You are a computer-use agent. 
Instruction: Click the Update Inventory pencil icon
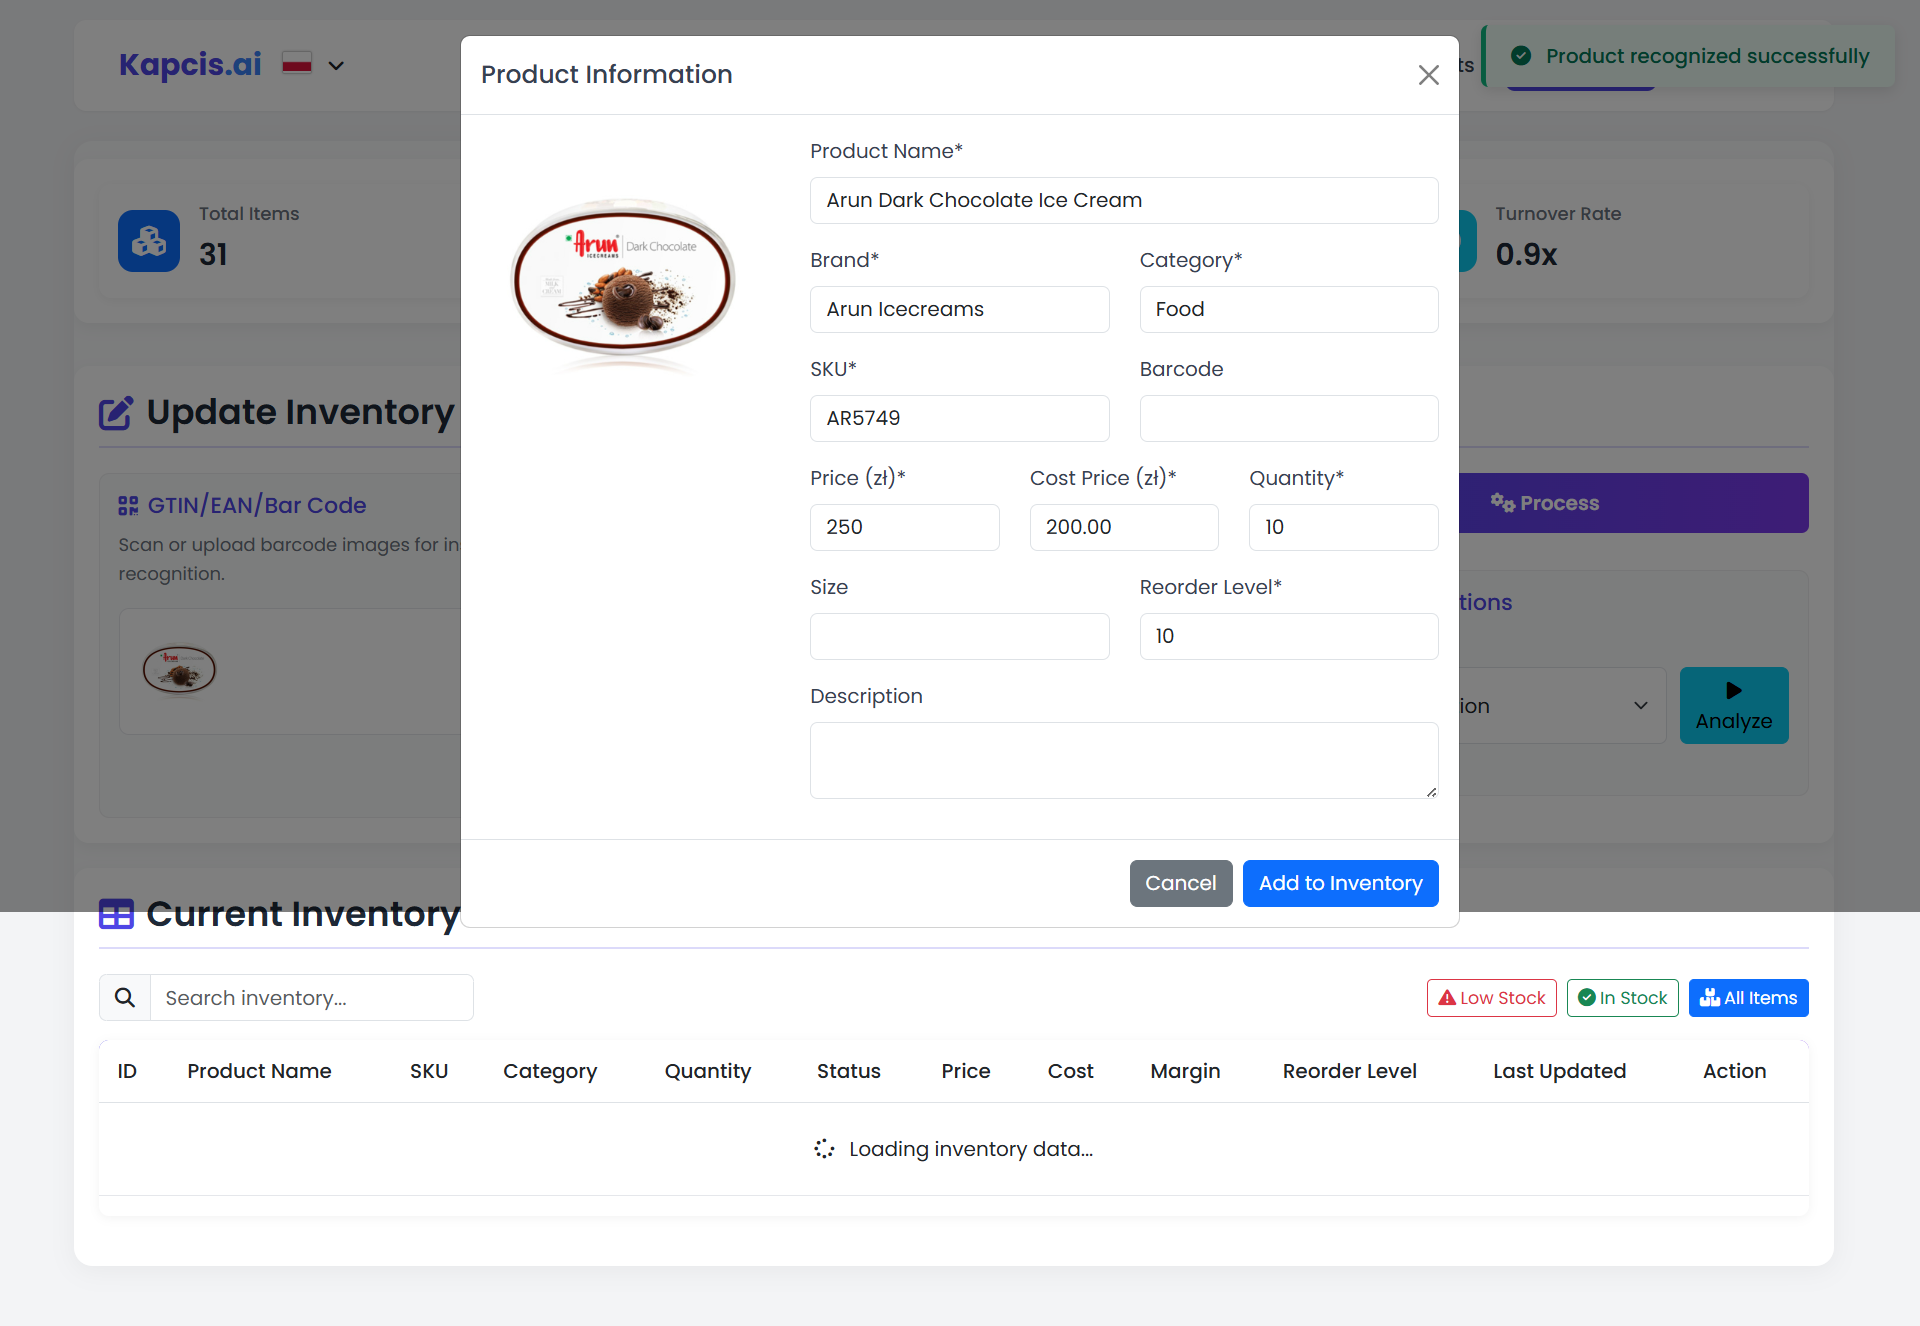pos(116,412)
